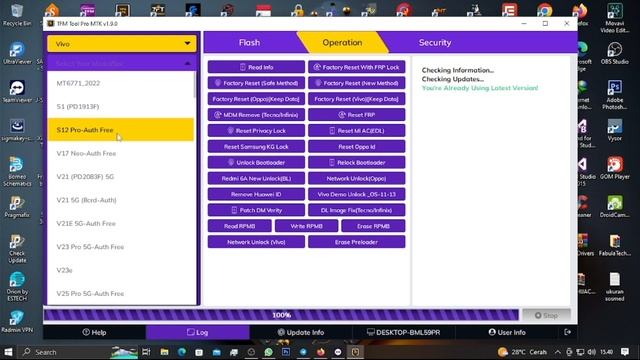Click Factory Reset (New Method)

click(357, 83)
